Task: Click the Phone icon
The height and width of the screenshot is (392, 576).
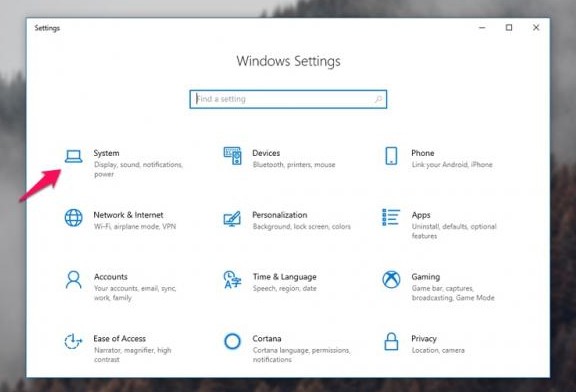Action: [x=391, y=156]
